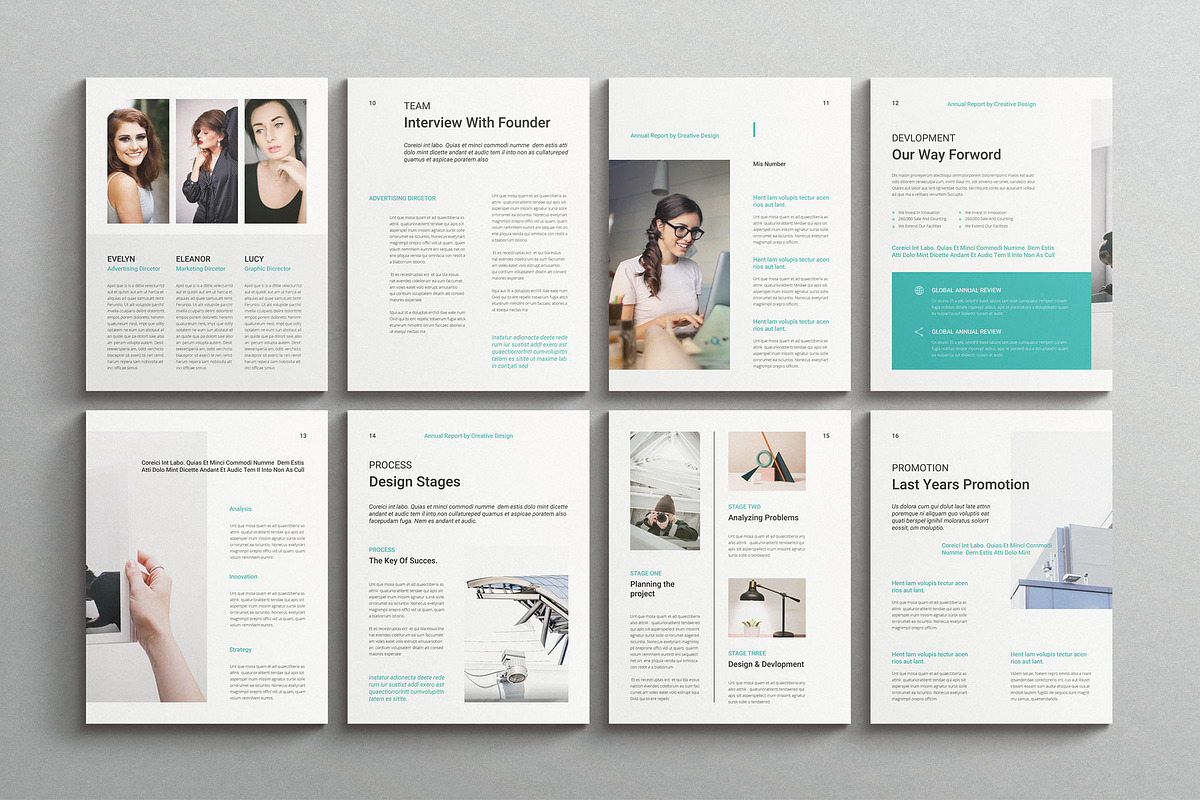This screenshot has height=800, width=1200.
Task: Click the "Strategy" section label
Action: pos(240,650)
